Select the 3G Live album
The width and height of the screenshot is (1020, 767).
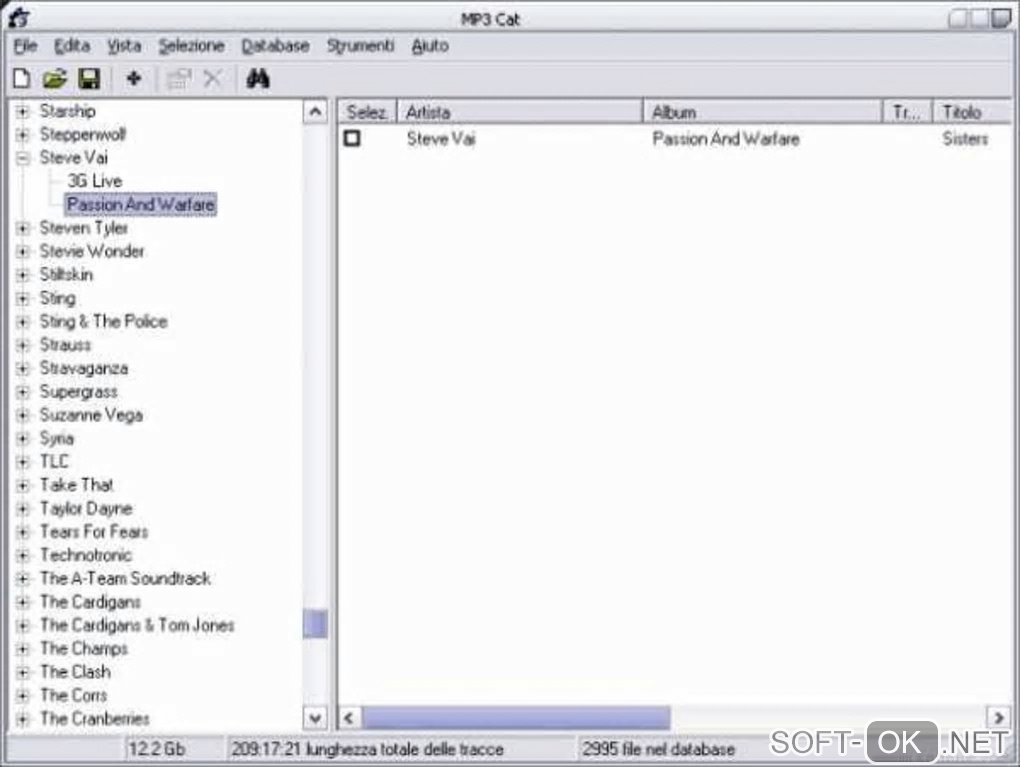click(94, 181)
